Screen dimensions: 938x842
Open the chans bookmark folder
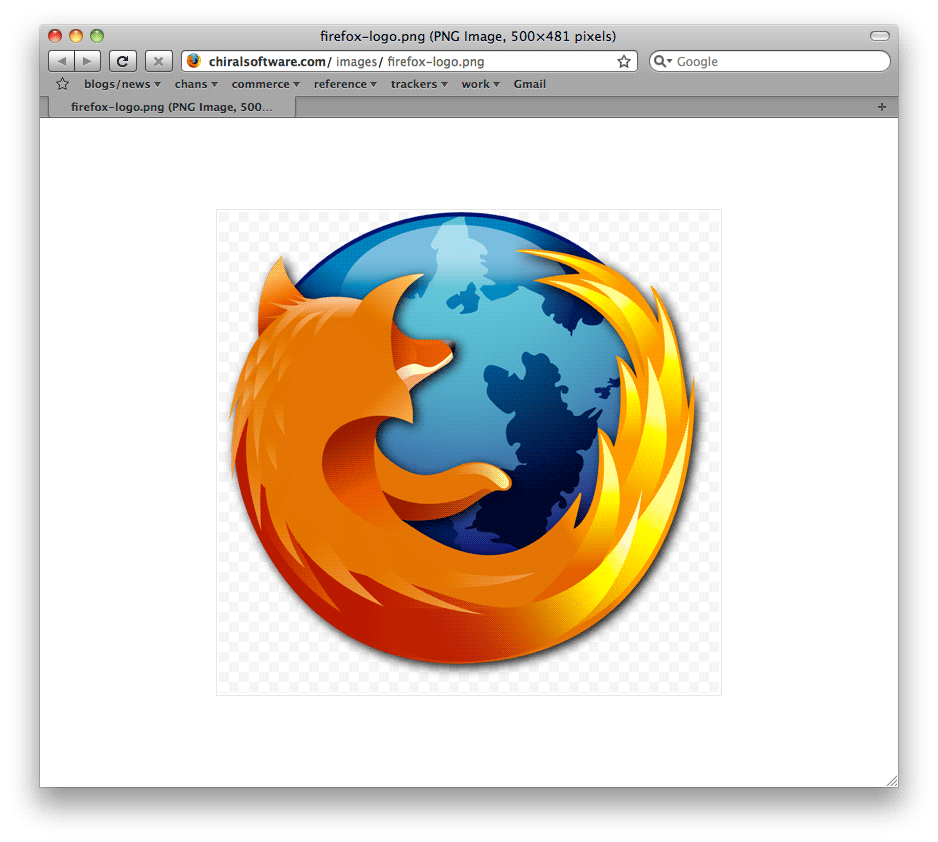click(196, 84)
